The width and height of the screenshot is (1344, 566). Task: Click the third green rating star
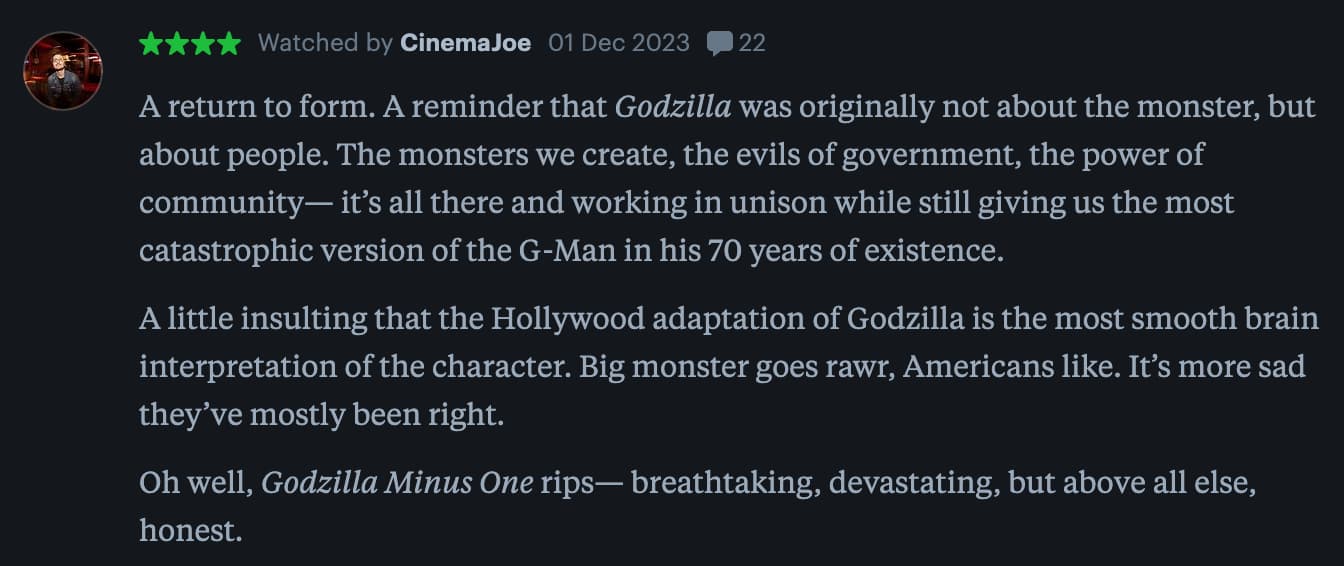point(204,43)
